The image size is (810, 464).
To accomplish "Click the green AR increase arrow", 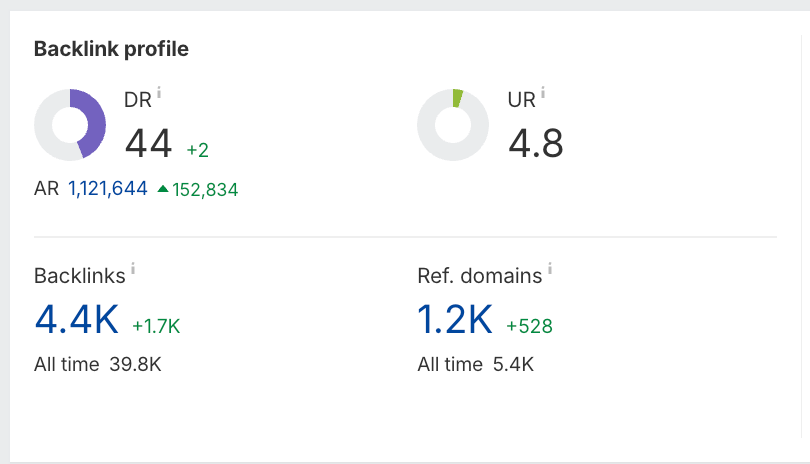I will pos(163,189).
